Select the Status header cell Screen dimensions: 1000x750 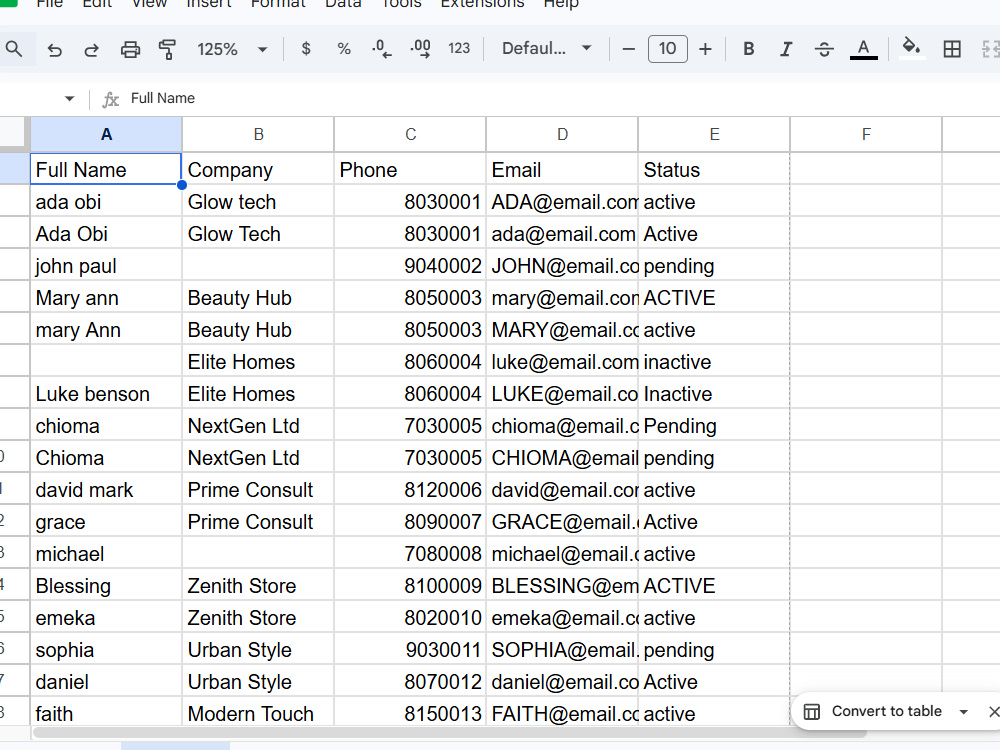pyautogui.click(x=714, y=170)
